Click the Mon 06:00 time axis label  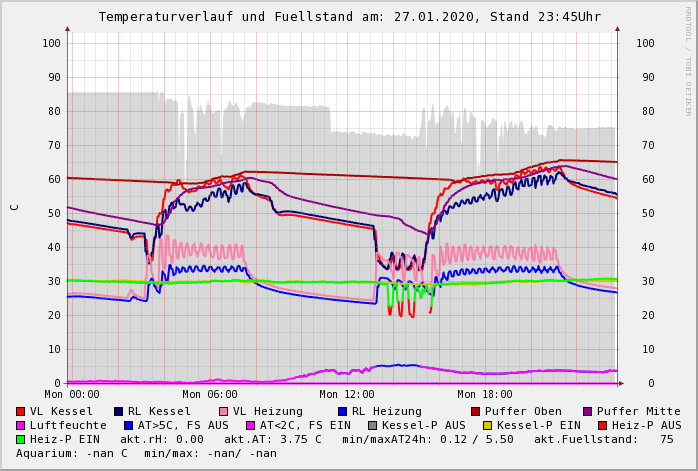pyautogui.click(x=210, y=395)
